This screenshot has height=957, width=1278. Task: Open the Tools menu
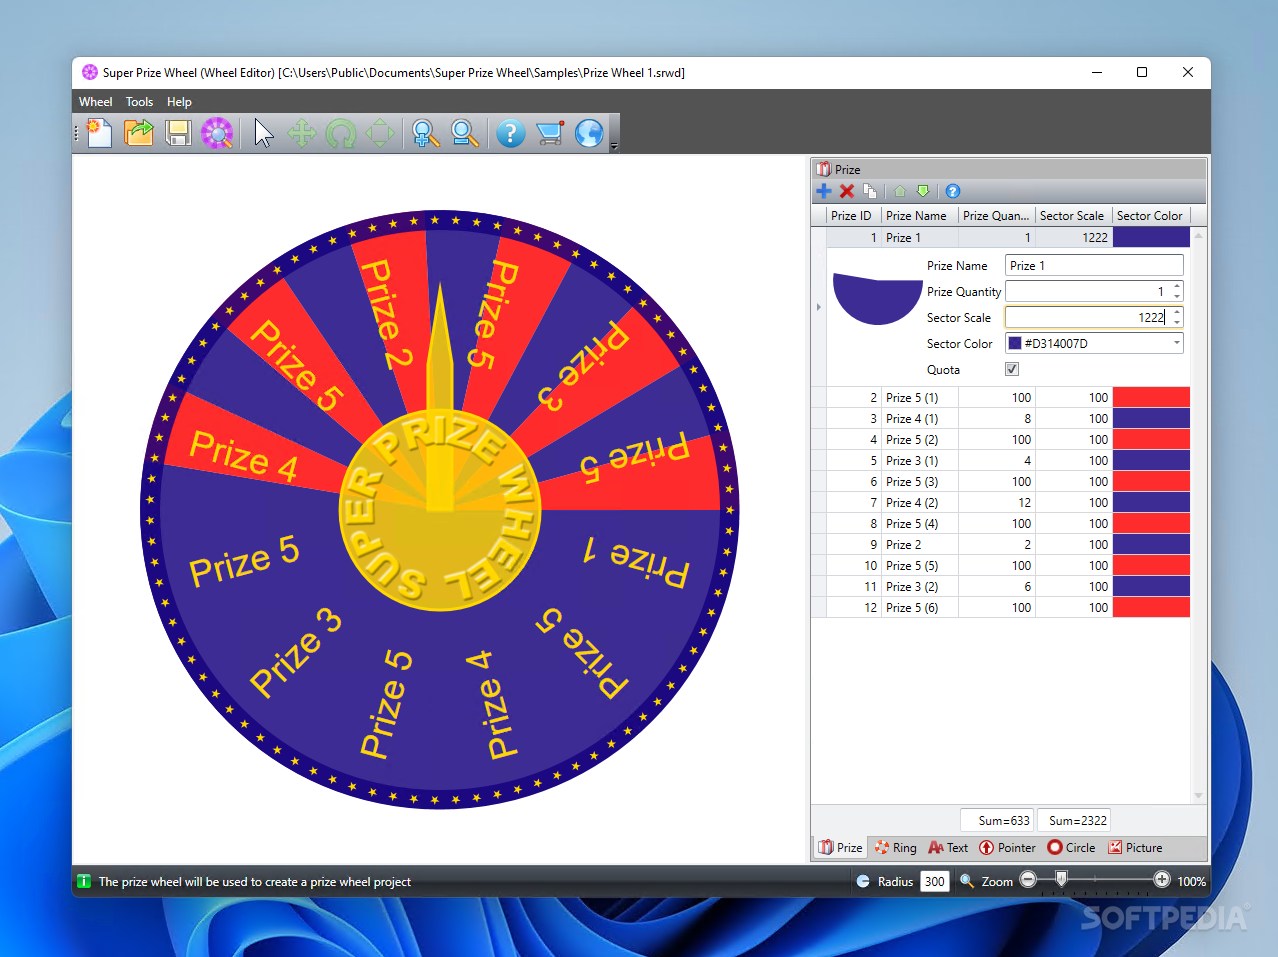pos(139,102)
